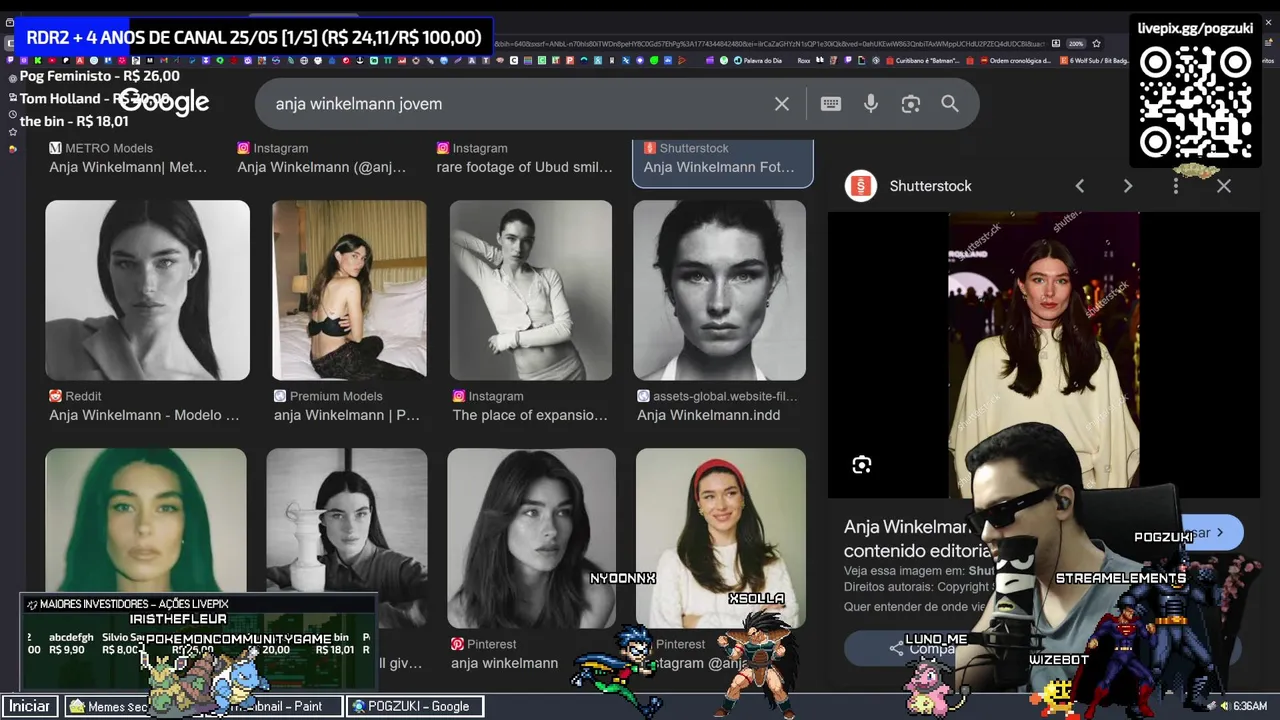Start voice search with the microphone icon
Viewport: 1280px width, 720px height.
(x=871, y=104)
